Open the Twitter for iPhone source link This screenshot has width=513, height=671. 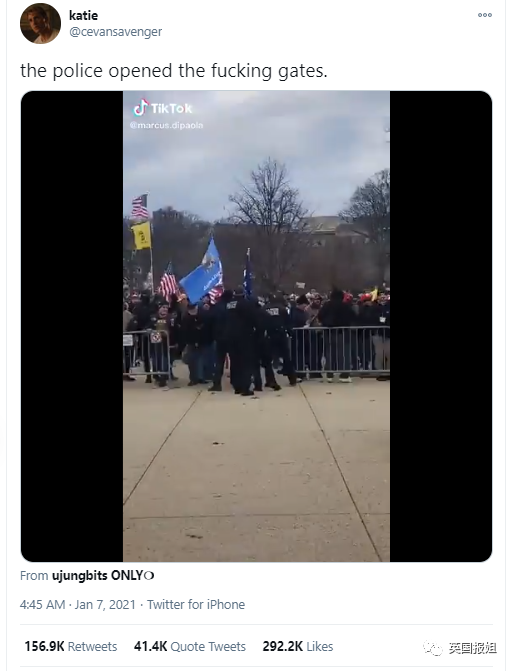coord(196,605)
